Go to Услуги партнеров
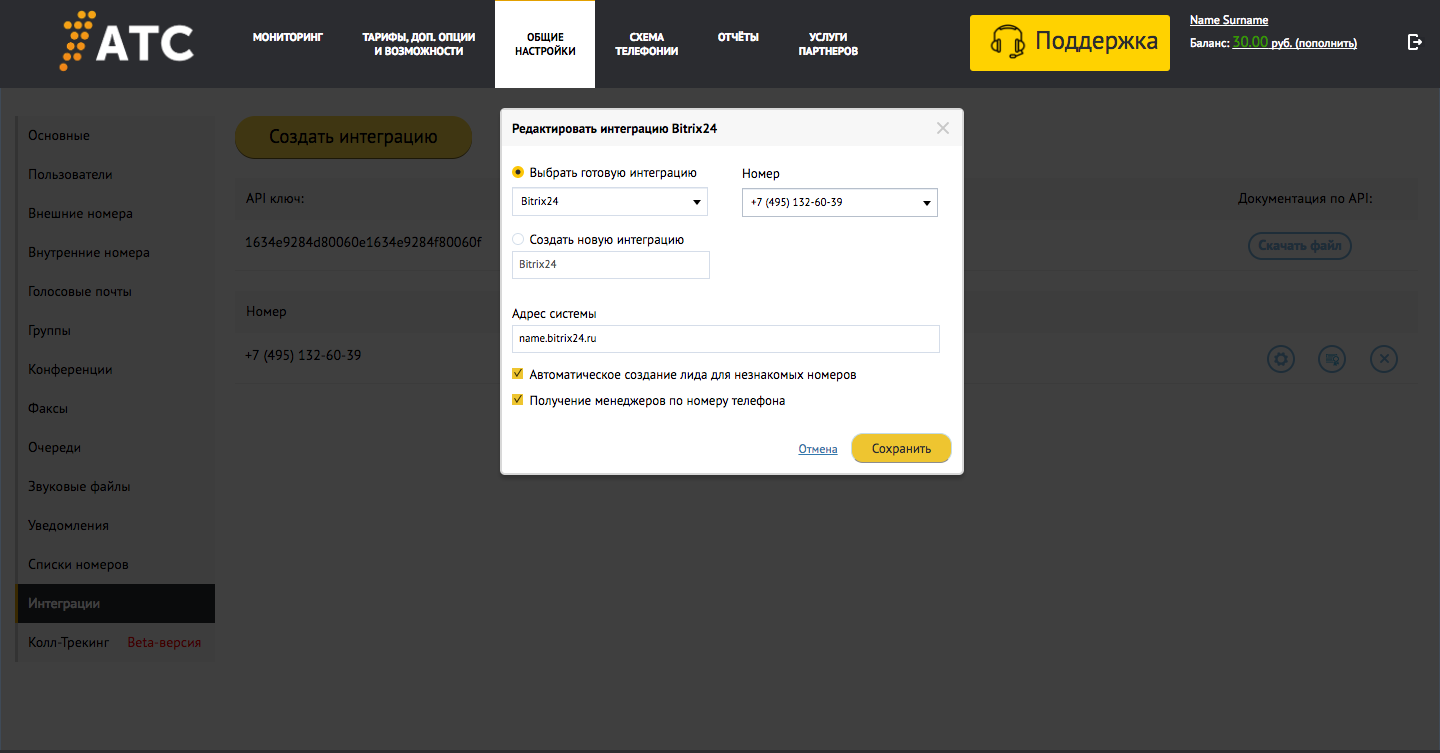 [x=828, y=44]
